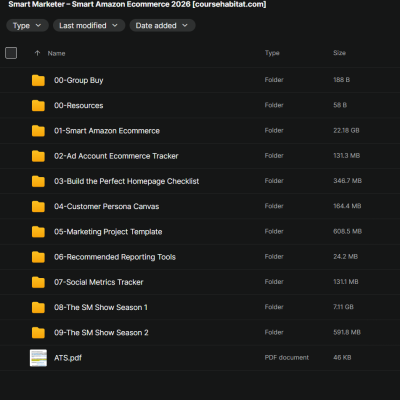Select the 04-Customer Persona Canvas name
This screenshot has height=400, width=400.
(106, 206)
